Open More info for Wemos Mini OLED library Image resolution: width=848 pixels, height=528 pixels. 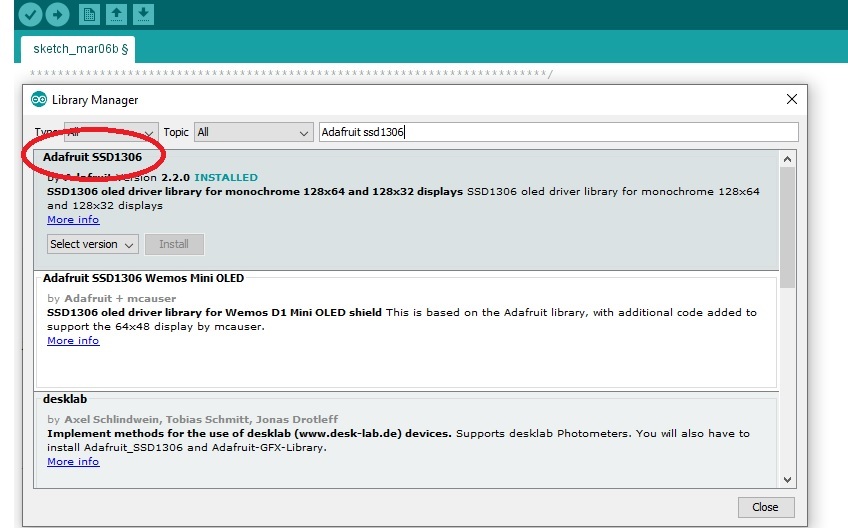click(73, 340)
